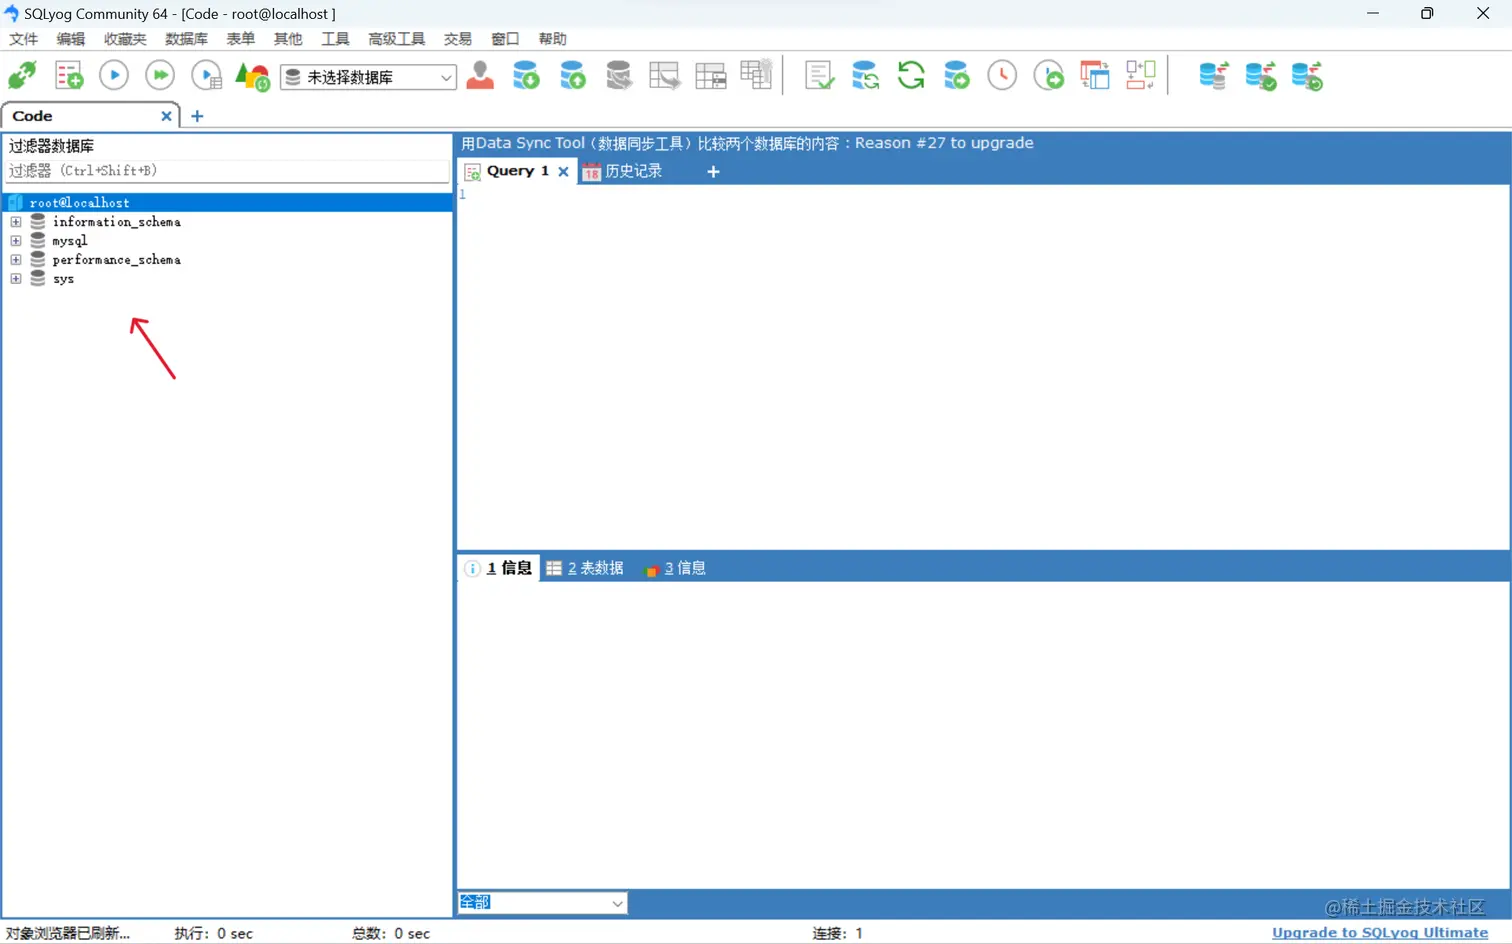The width and height of the screenshot is (1512, 944).
Task: Click the database sync icon with green check
Action: coord(1260,76)
